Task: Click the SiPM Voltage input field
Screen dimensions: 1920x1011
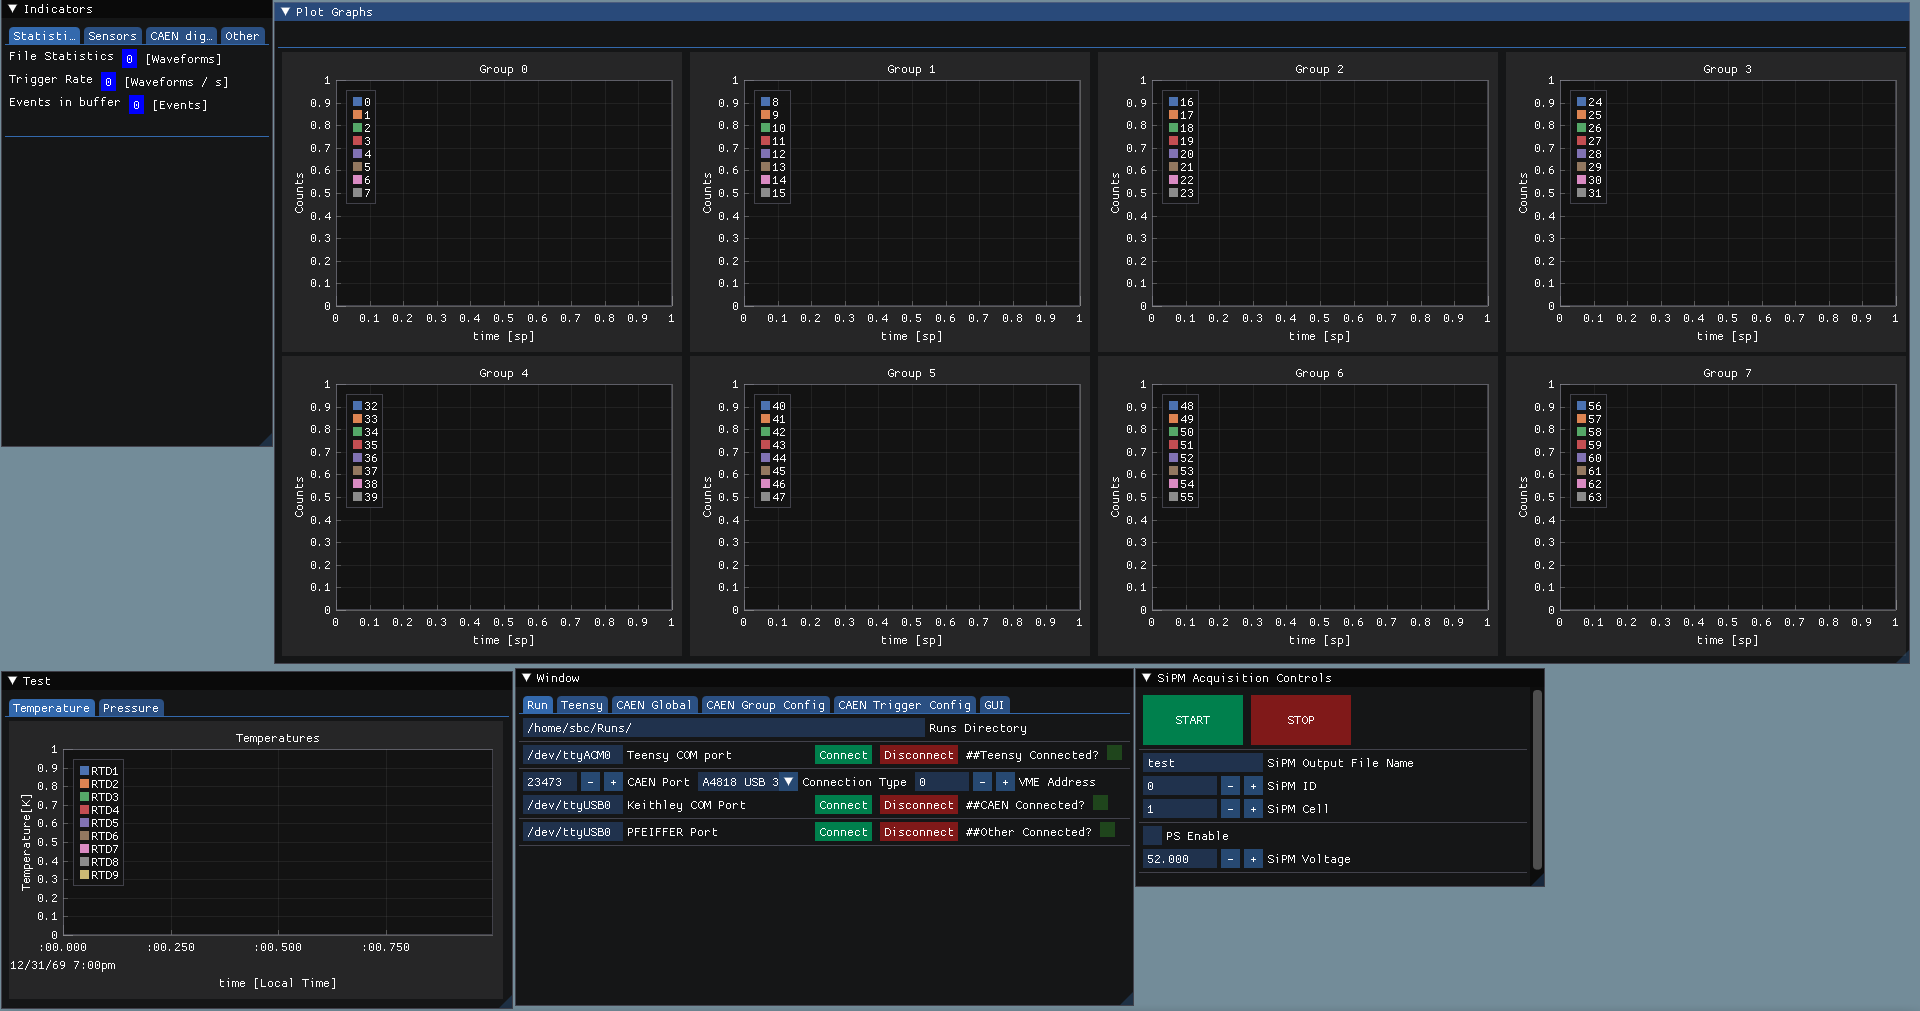Action: 1180,859
